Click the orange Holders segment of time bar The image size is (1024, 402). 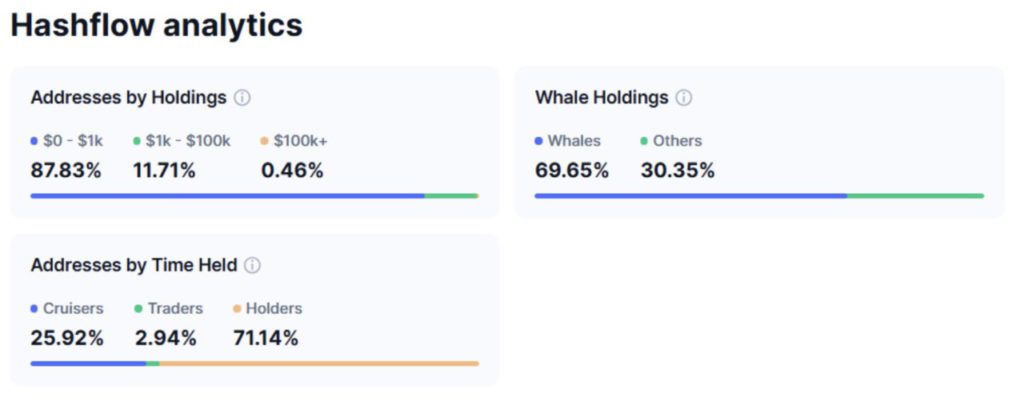tap(319, 363)
